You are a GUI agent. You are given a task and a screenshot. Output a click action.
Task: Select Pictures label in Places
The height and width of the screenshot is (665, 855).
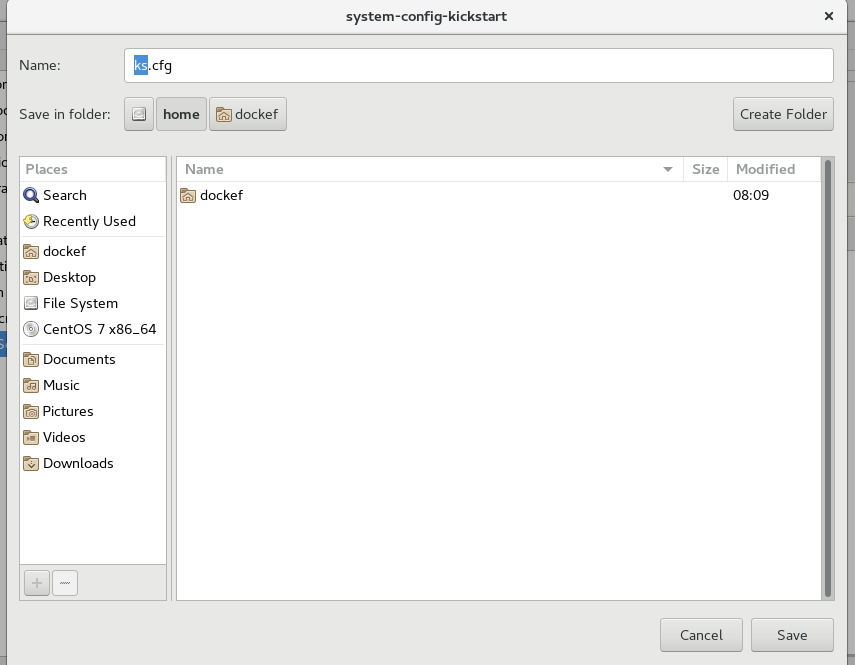(x=68, y=412)
